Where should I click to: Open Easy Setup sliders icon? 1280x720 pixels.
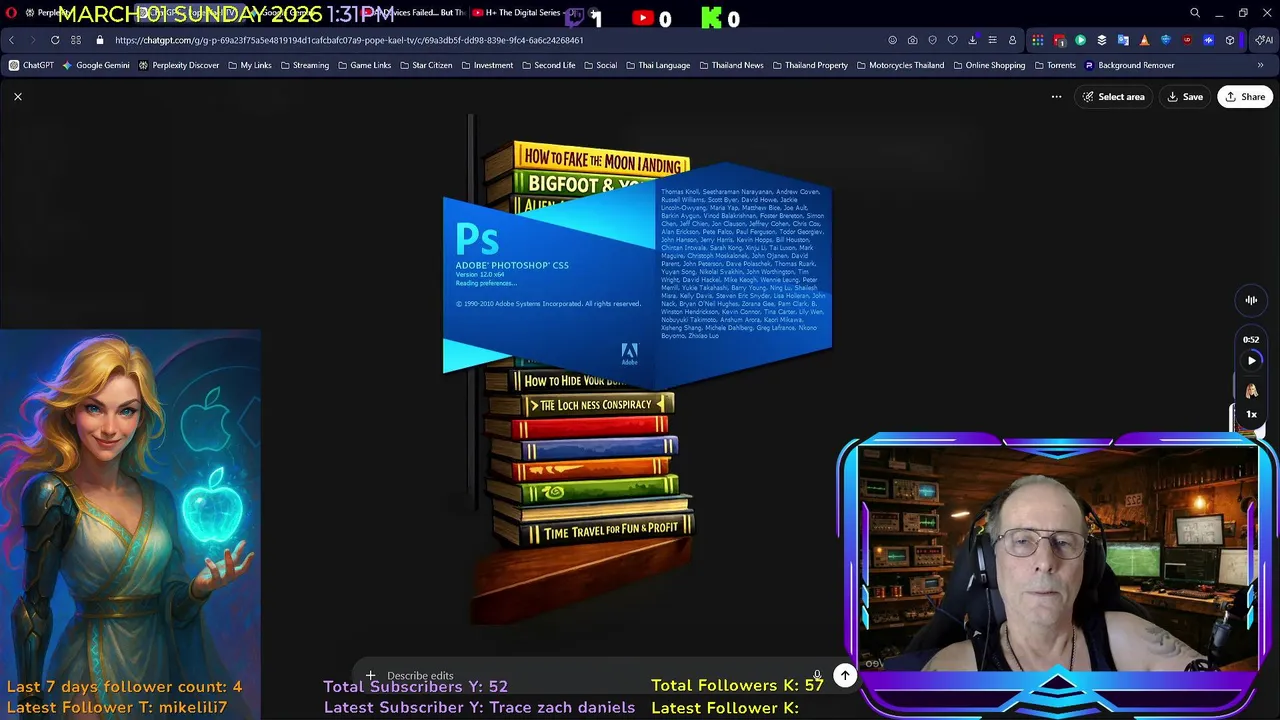tap(992, 40)
